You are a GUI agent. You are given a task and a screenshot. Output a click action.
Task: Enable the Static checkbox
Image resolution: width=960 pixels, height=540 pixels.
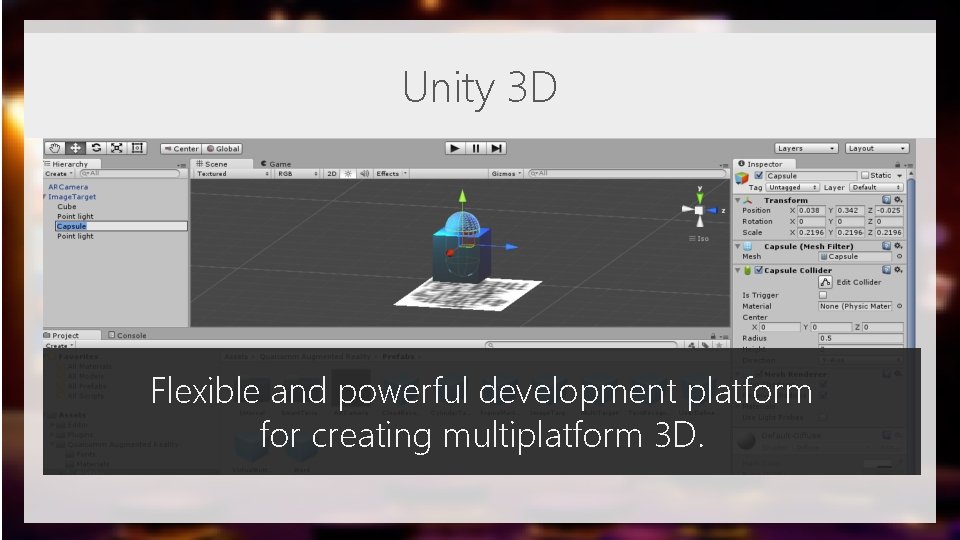tap(865, 176)
